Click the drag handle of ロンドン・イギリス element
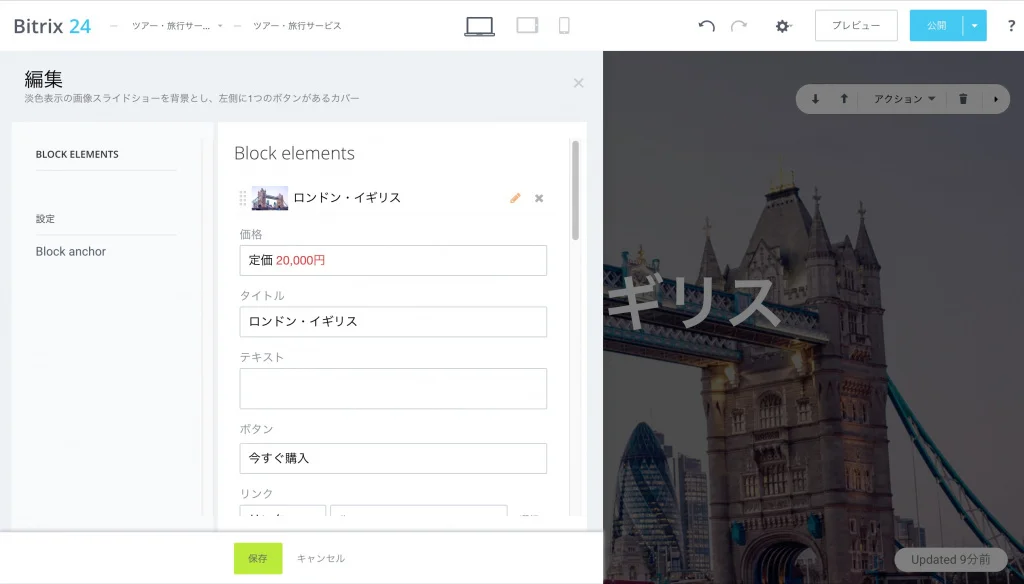Image resolution: width=1024 pixels, height=584 pixels. pos(243,198)
